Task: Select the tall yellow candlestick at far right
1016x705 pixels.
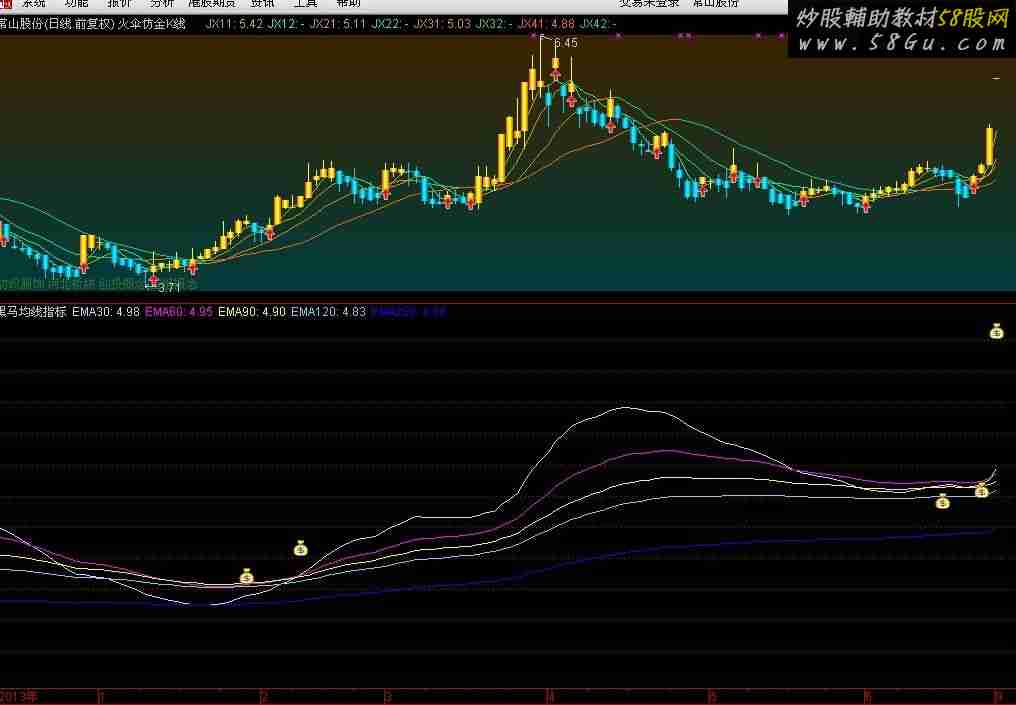Action: click(x=990, y=147)
